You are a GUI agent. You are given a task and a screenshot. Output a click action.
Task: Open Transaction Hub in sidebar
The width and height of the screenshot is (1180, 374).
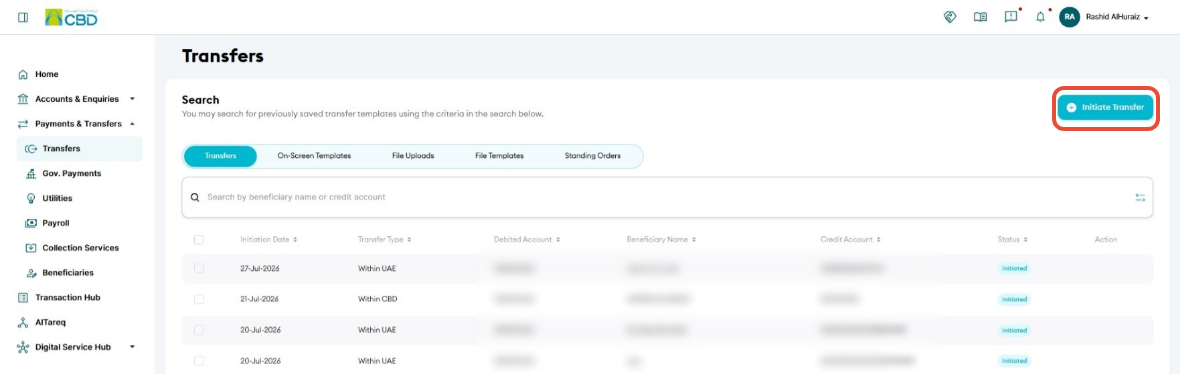pyautogui.click(x=68, y=297)
